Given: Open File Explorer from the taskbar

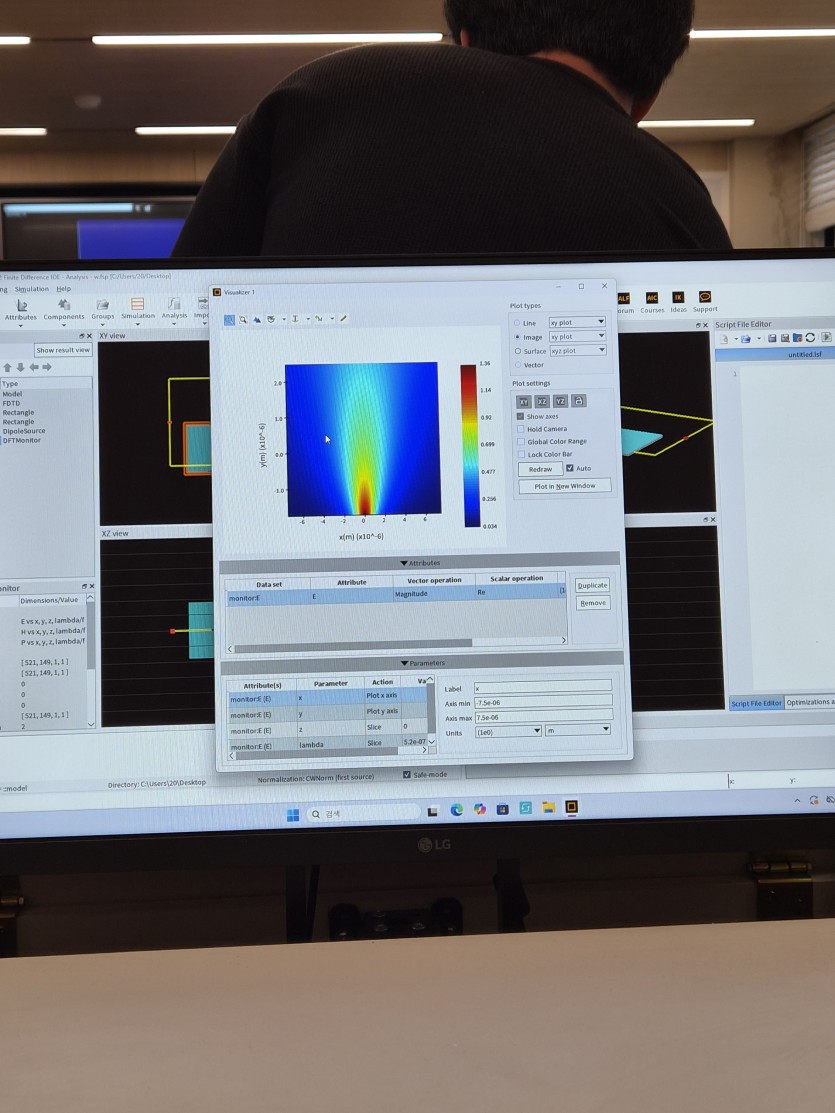Looking at the screenshot, I should 548,808.
